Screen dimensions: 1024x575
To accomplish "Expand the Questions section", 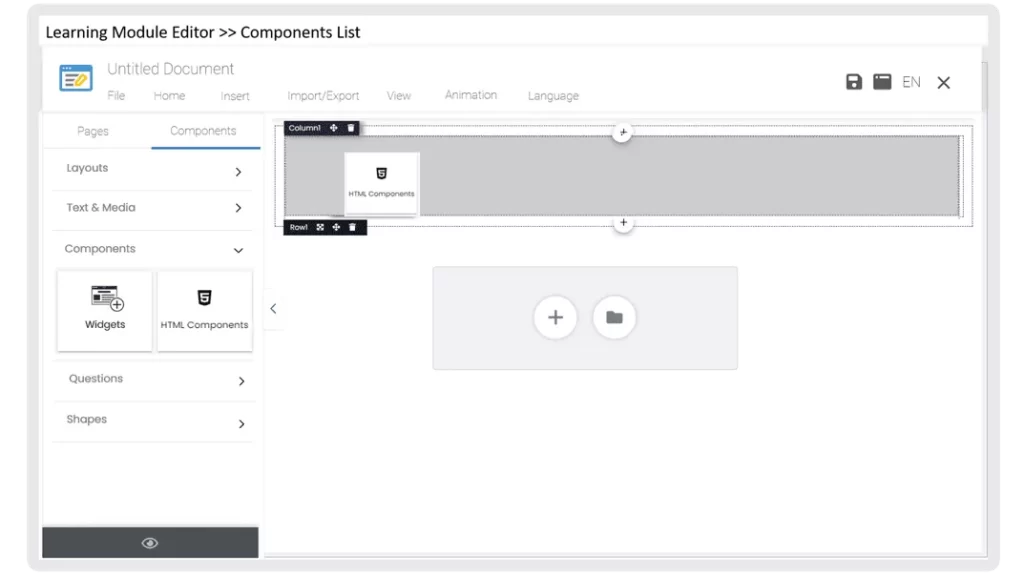I will tap(152, 380).
